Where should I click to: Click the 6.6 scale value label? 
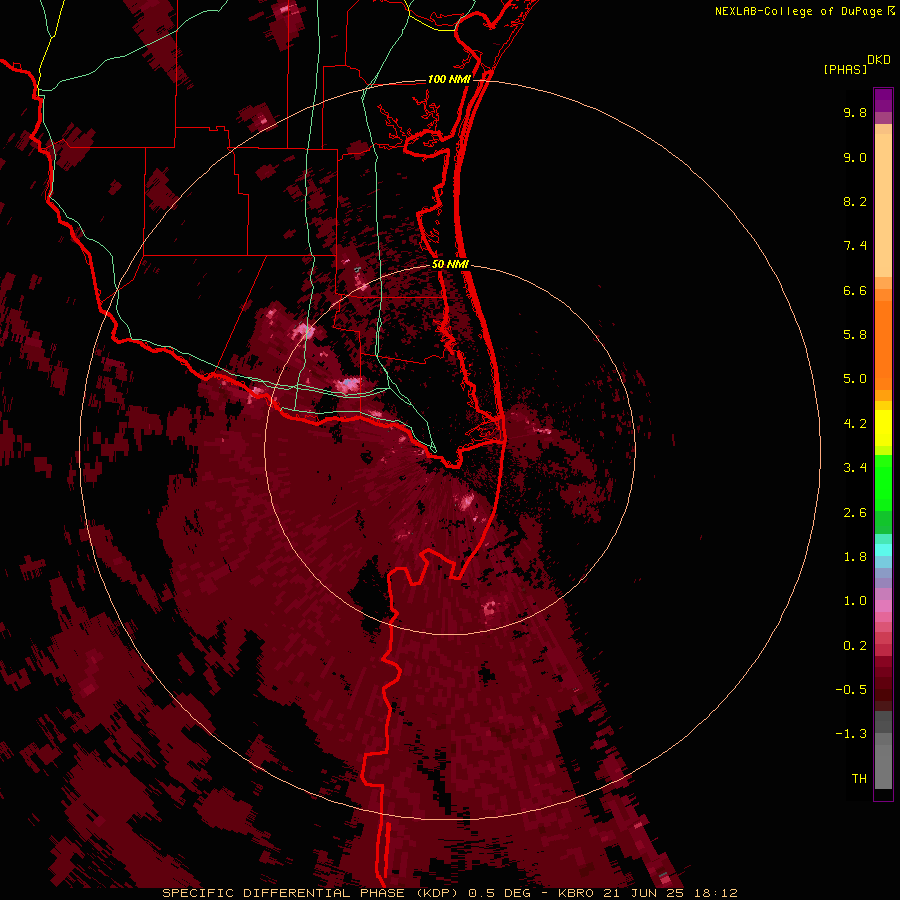(855, 290)
